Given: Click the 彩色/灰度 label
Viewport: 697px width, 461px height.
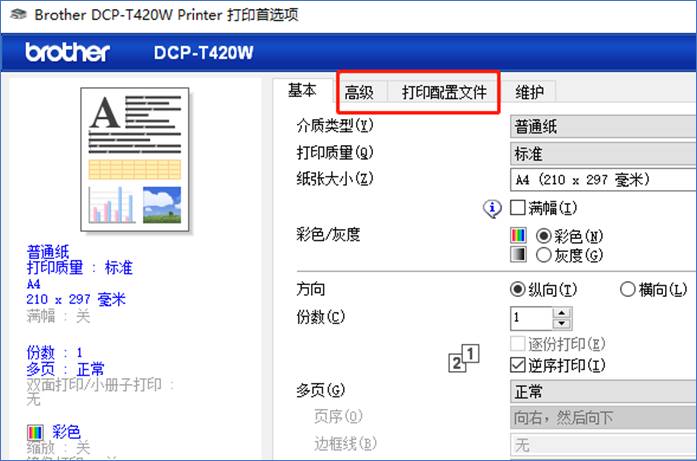Looking at the screenshot, I should click(328, 234).
